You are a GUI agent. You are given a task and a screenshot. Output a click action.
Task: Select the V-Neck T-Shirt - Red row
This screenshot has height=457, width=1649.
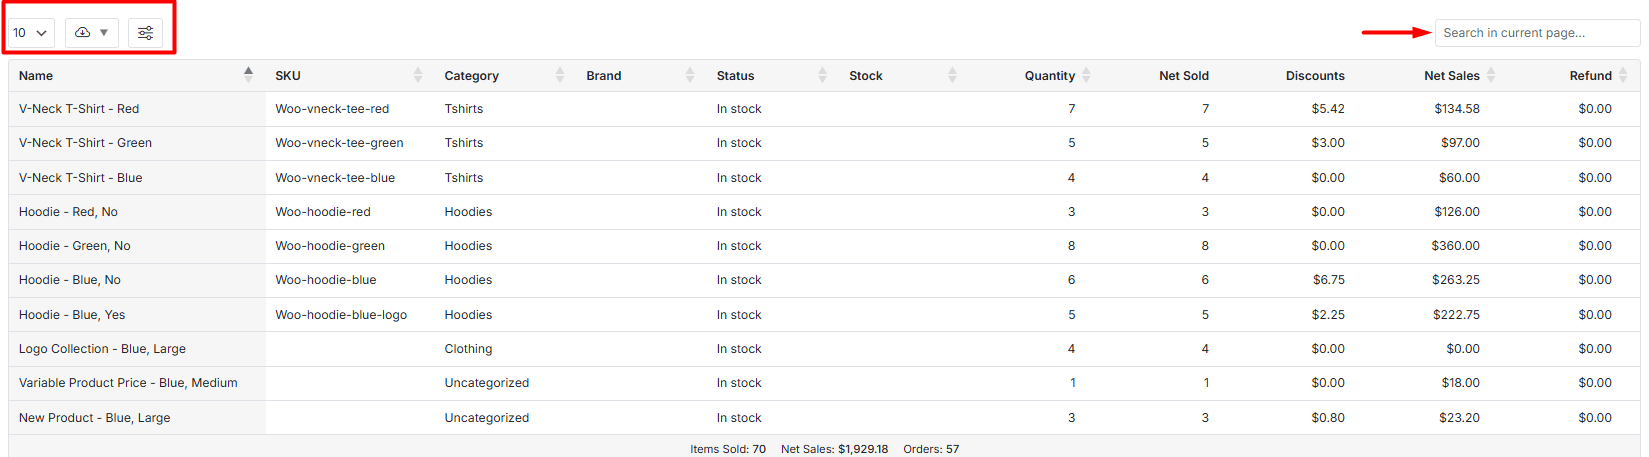pyautogui.click(x=79, y=109)
